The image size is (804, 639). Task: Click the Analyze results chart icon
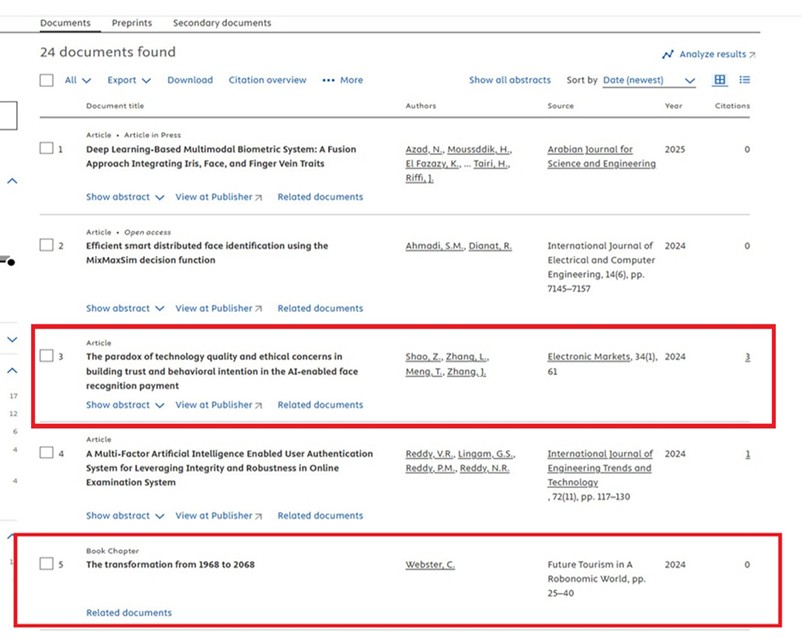[x=667, y=54]
